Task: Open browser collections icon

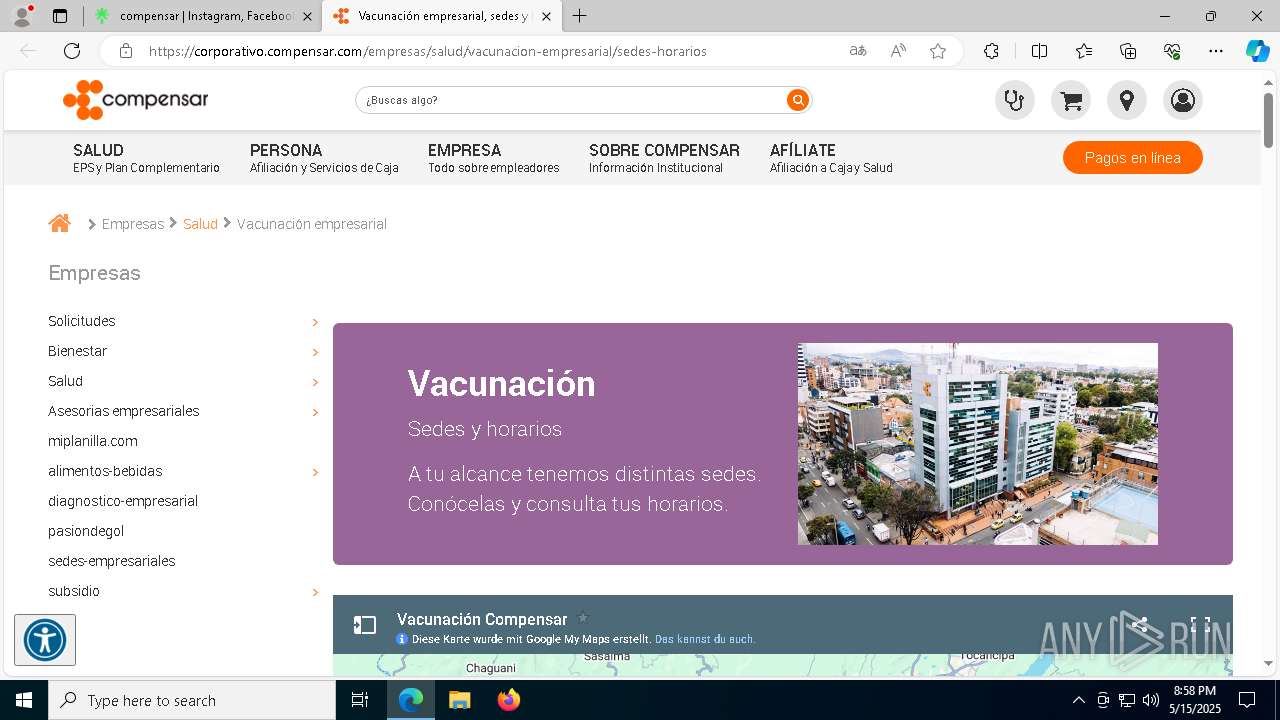Action: (x=1128, y=51)
